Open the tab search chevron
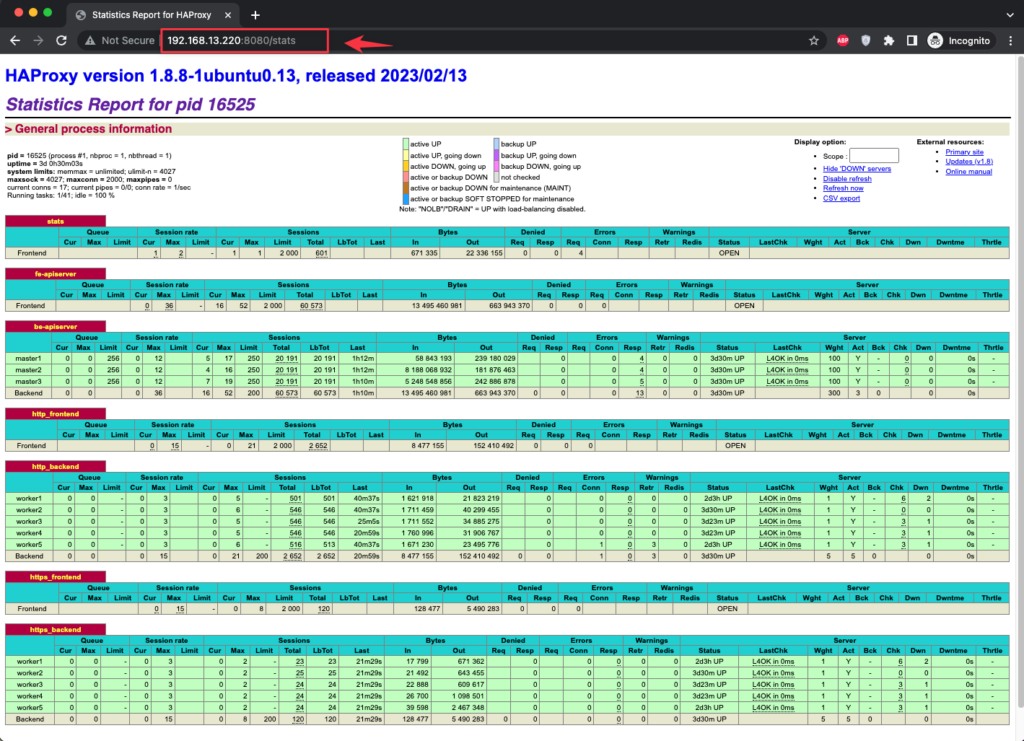1024x741 pixels. [1010, 14]
